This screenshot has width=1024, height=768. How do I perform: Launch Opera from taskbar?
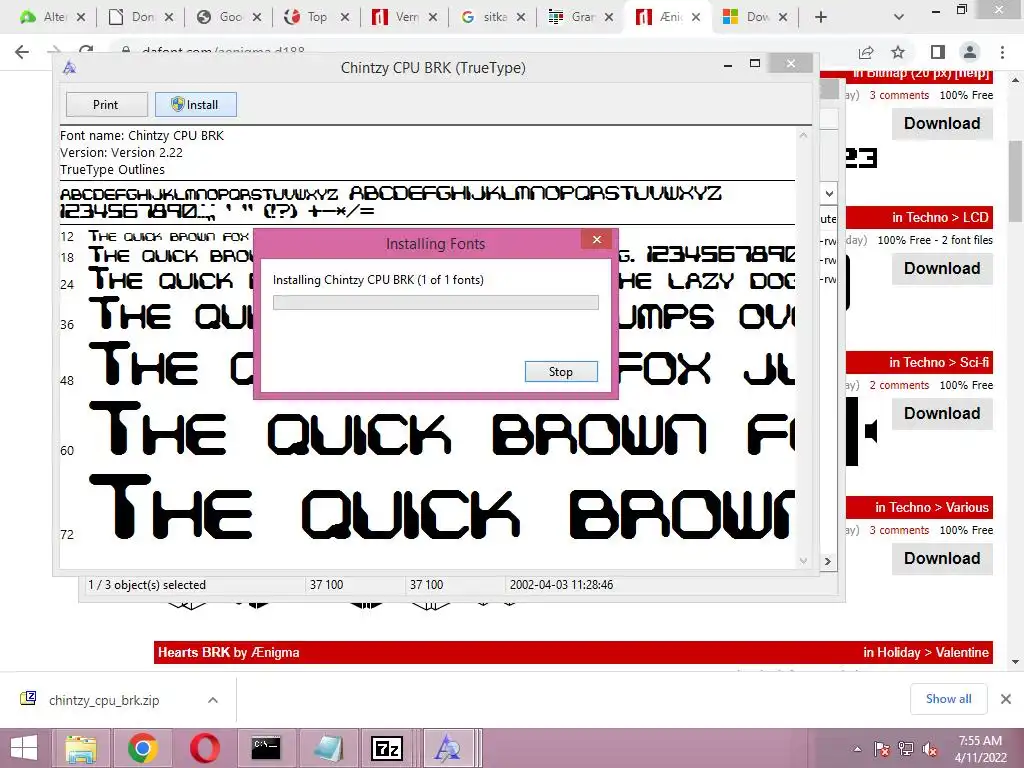point(204,748)
